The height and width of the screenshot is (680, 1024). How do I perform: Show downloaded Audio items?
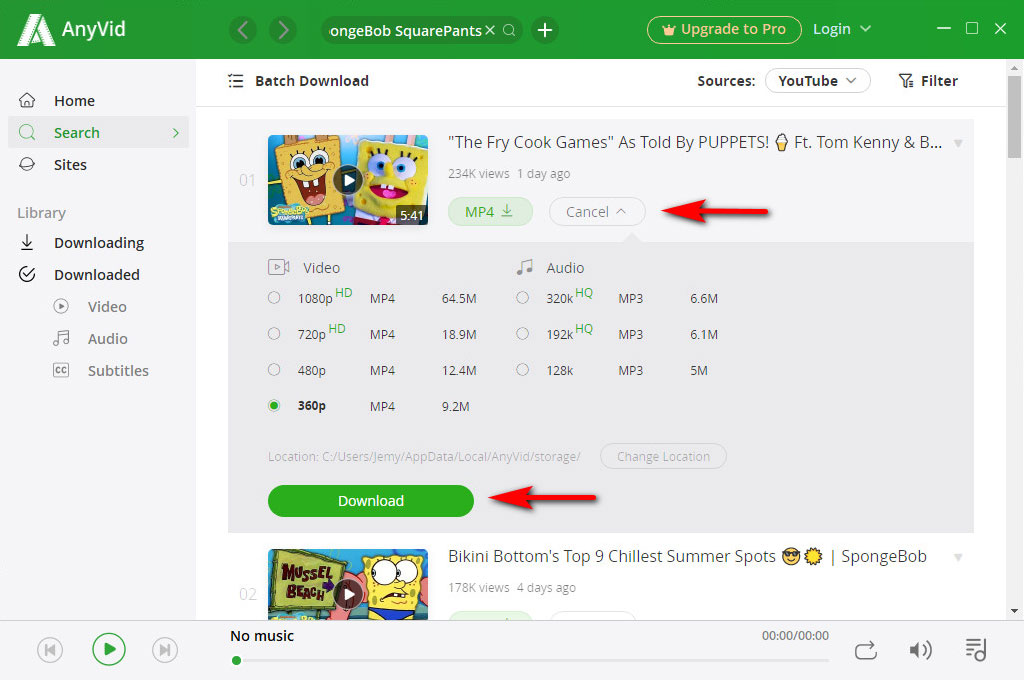pyautogui.click(x=106, y=339)
